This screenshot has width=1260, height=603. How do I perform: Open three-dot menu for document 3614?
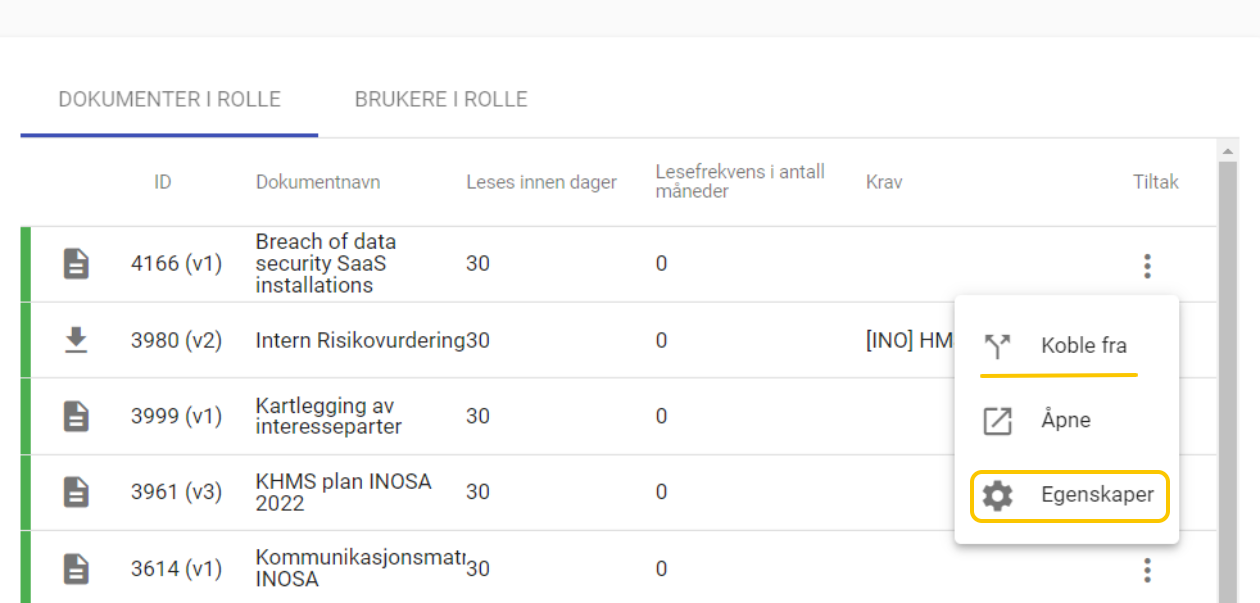1147,570
